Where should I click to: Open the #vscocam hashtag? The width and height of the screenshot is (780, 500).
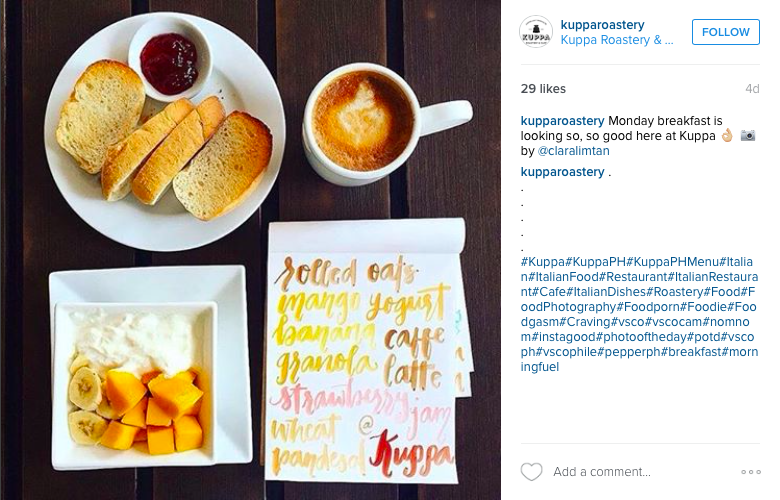(674, 321)
